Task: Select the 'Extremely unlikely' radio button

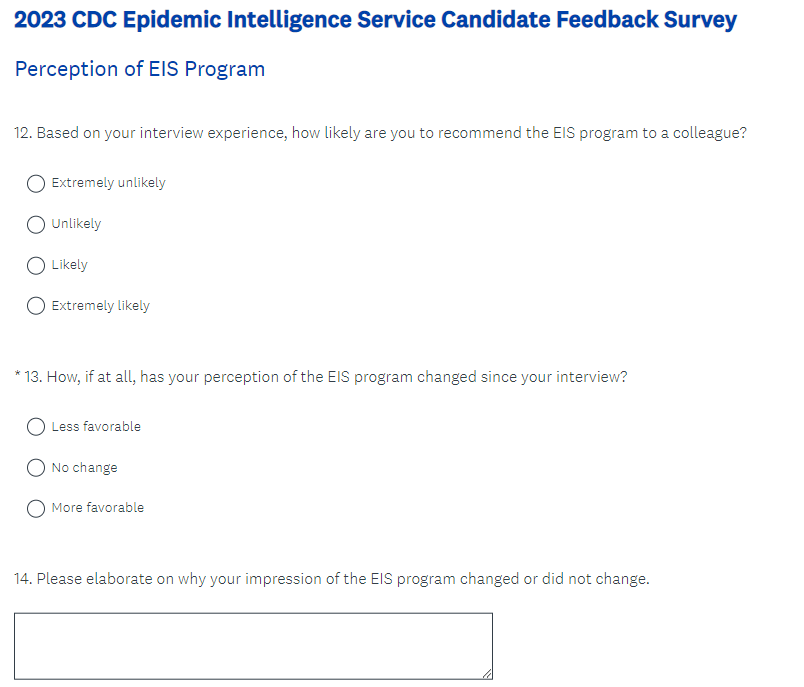Action: 36,183
